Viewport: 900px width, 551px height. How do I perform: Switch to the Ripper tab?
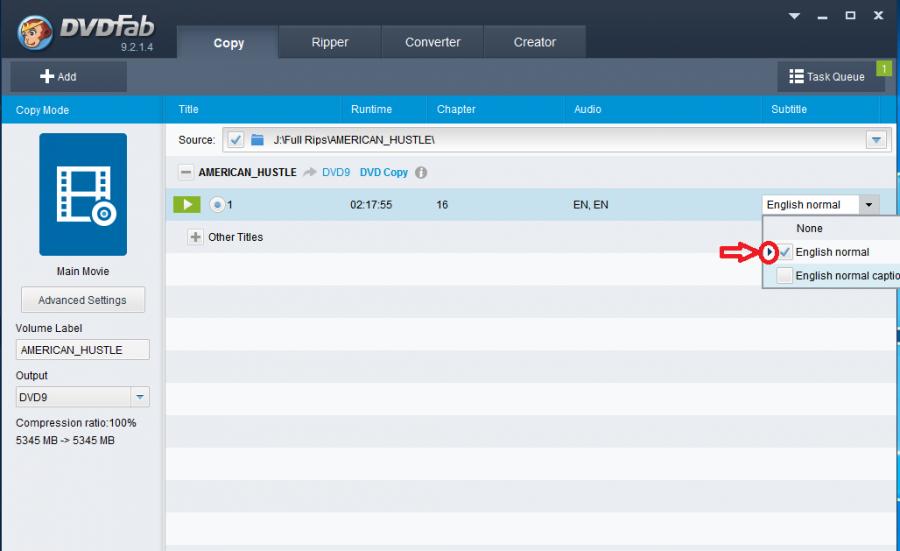[x=330, y=42]
